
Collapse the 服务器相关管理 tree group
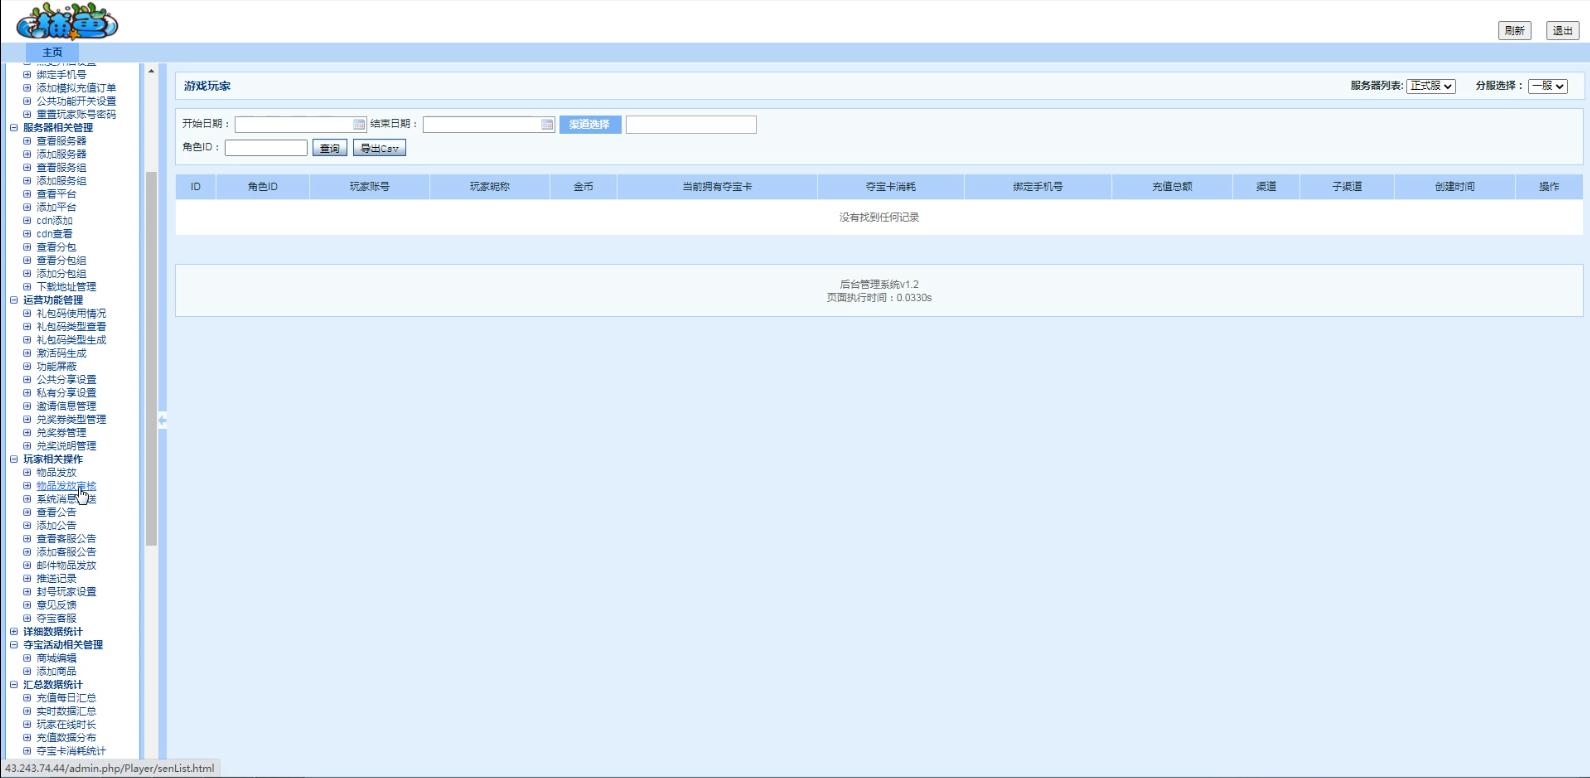pos(14,128)
